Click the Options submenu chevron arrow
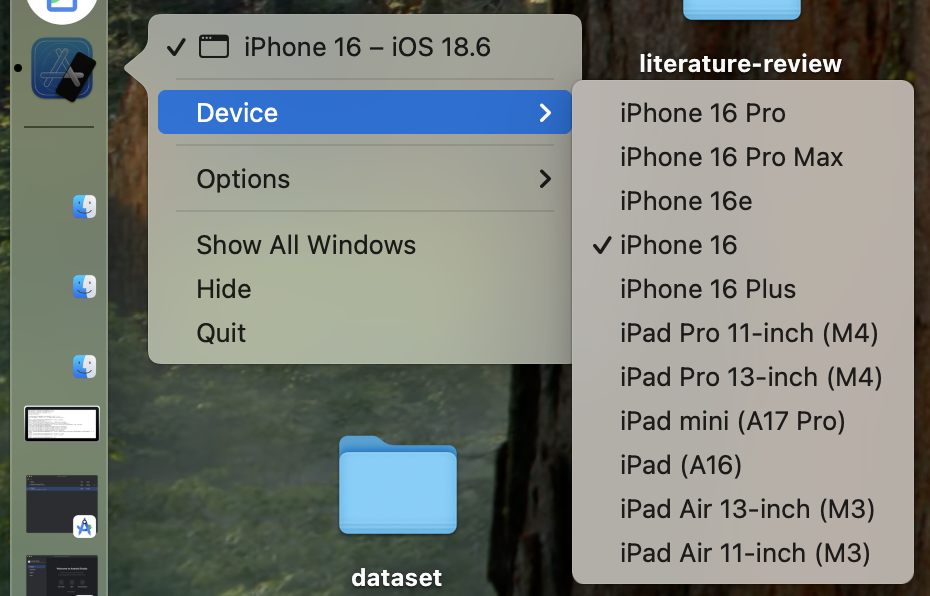This screenshot has height=596, width=930. click(x=545, y=179)
